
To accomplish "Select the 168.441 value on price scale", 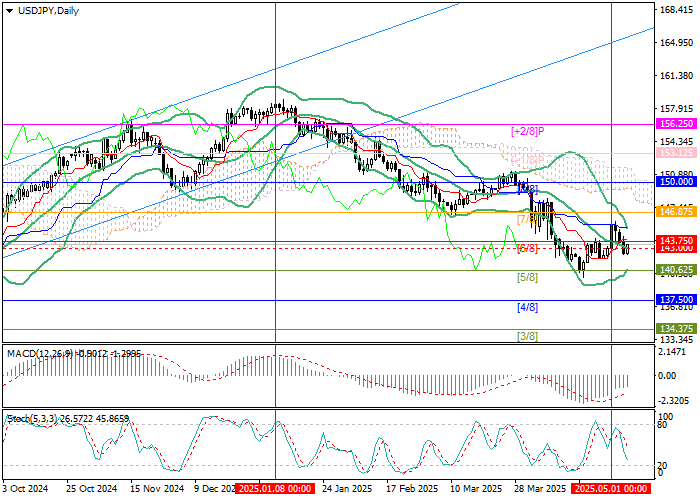I will [x=677, y=10].
